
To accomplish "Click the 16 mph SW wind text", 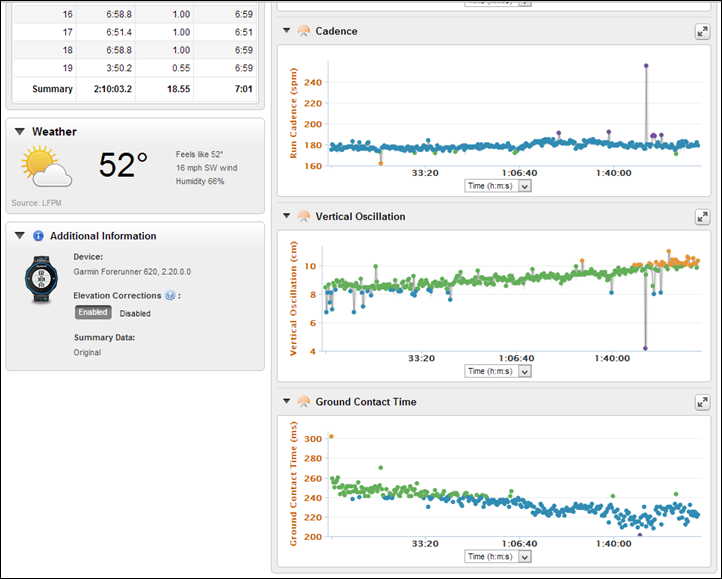I will 206,168.
